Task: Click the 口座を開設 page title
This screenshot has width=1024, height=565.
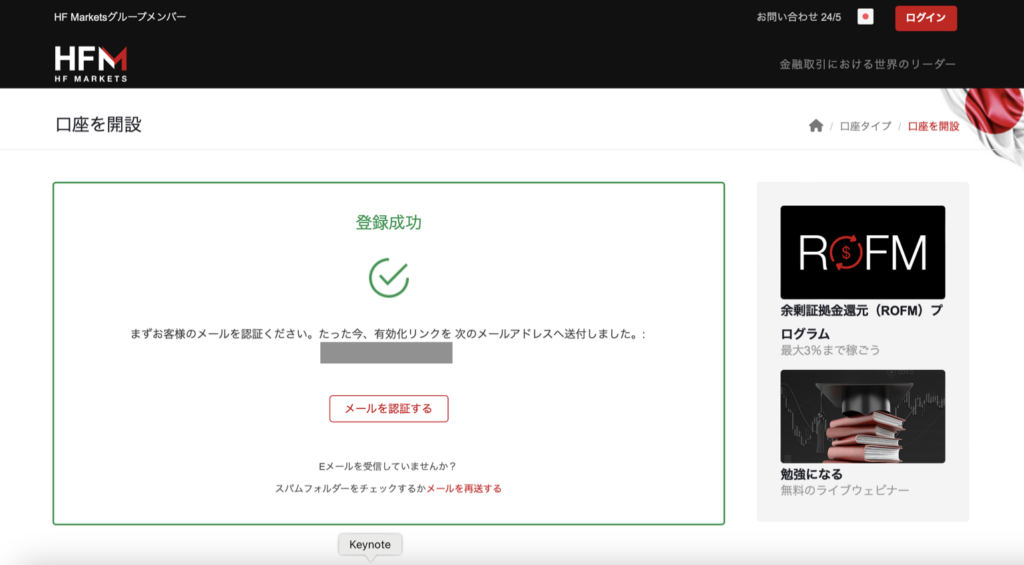Action: [99, 125]
